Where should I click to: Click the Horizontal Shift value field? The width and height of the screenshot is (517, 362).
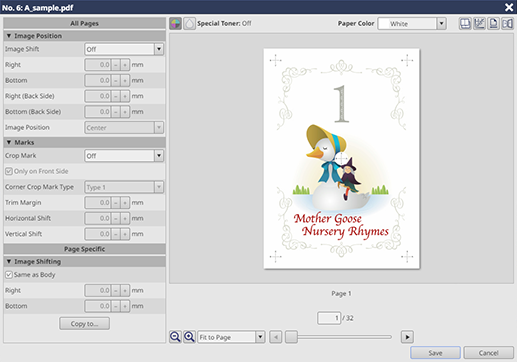(x=98, y=218)
